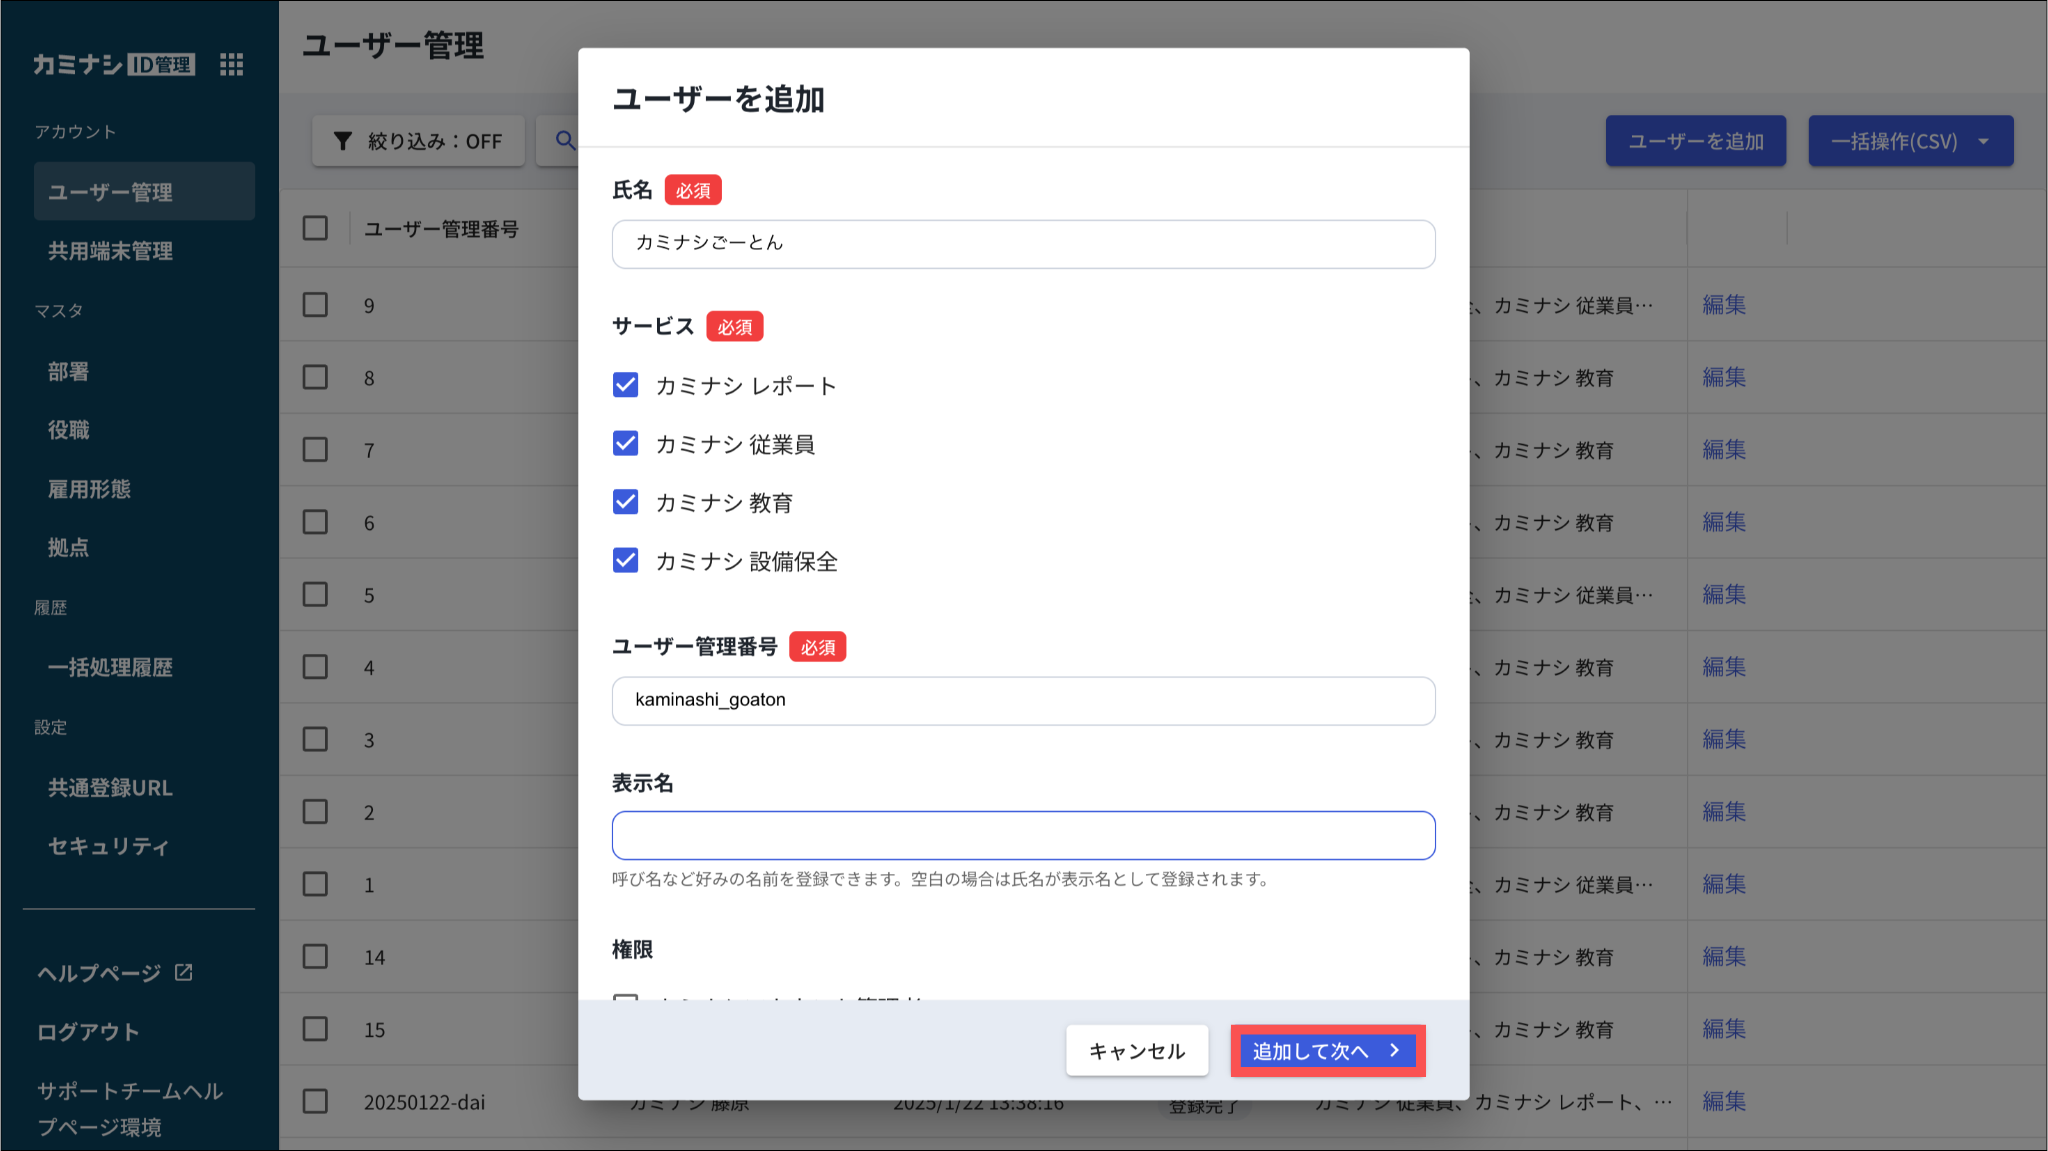Image resolution: width=2048 pixels, height=1151 pixels.
Task: Click the filter funnel icon
Action: pyautogui.click(x=343, y=141)
